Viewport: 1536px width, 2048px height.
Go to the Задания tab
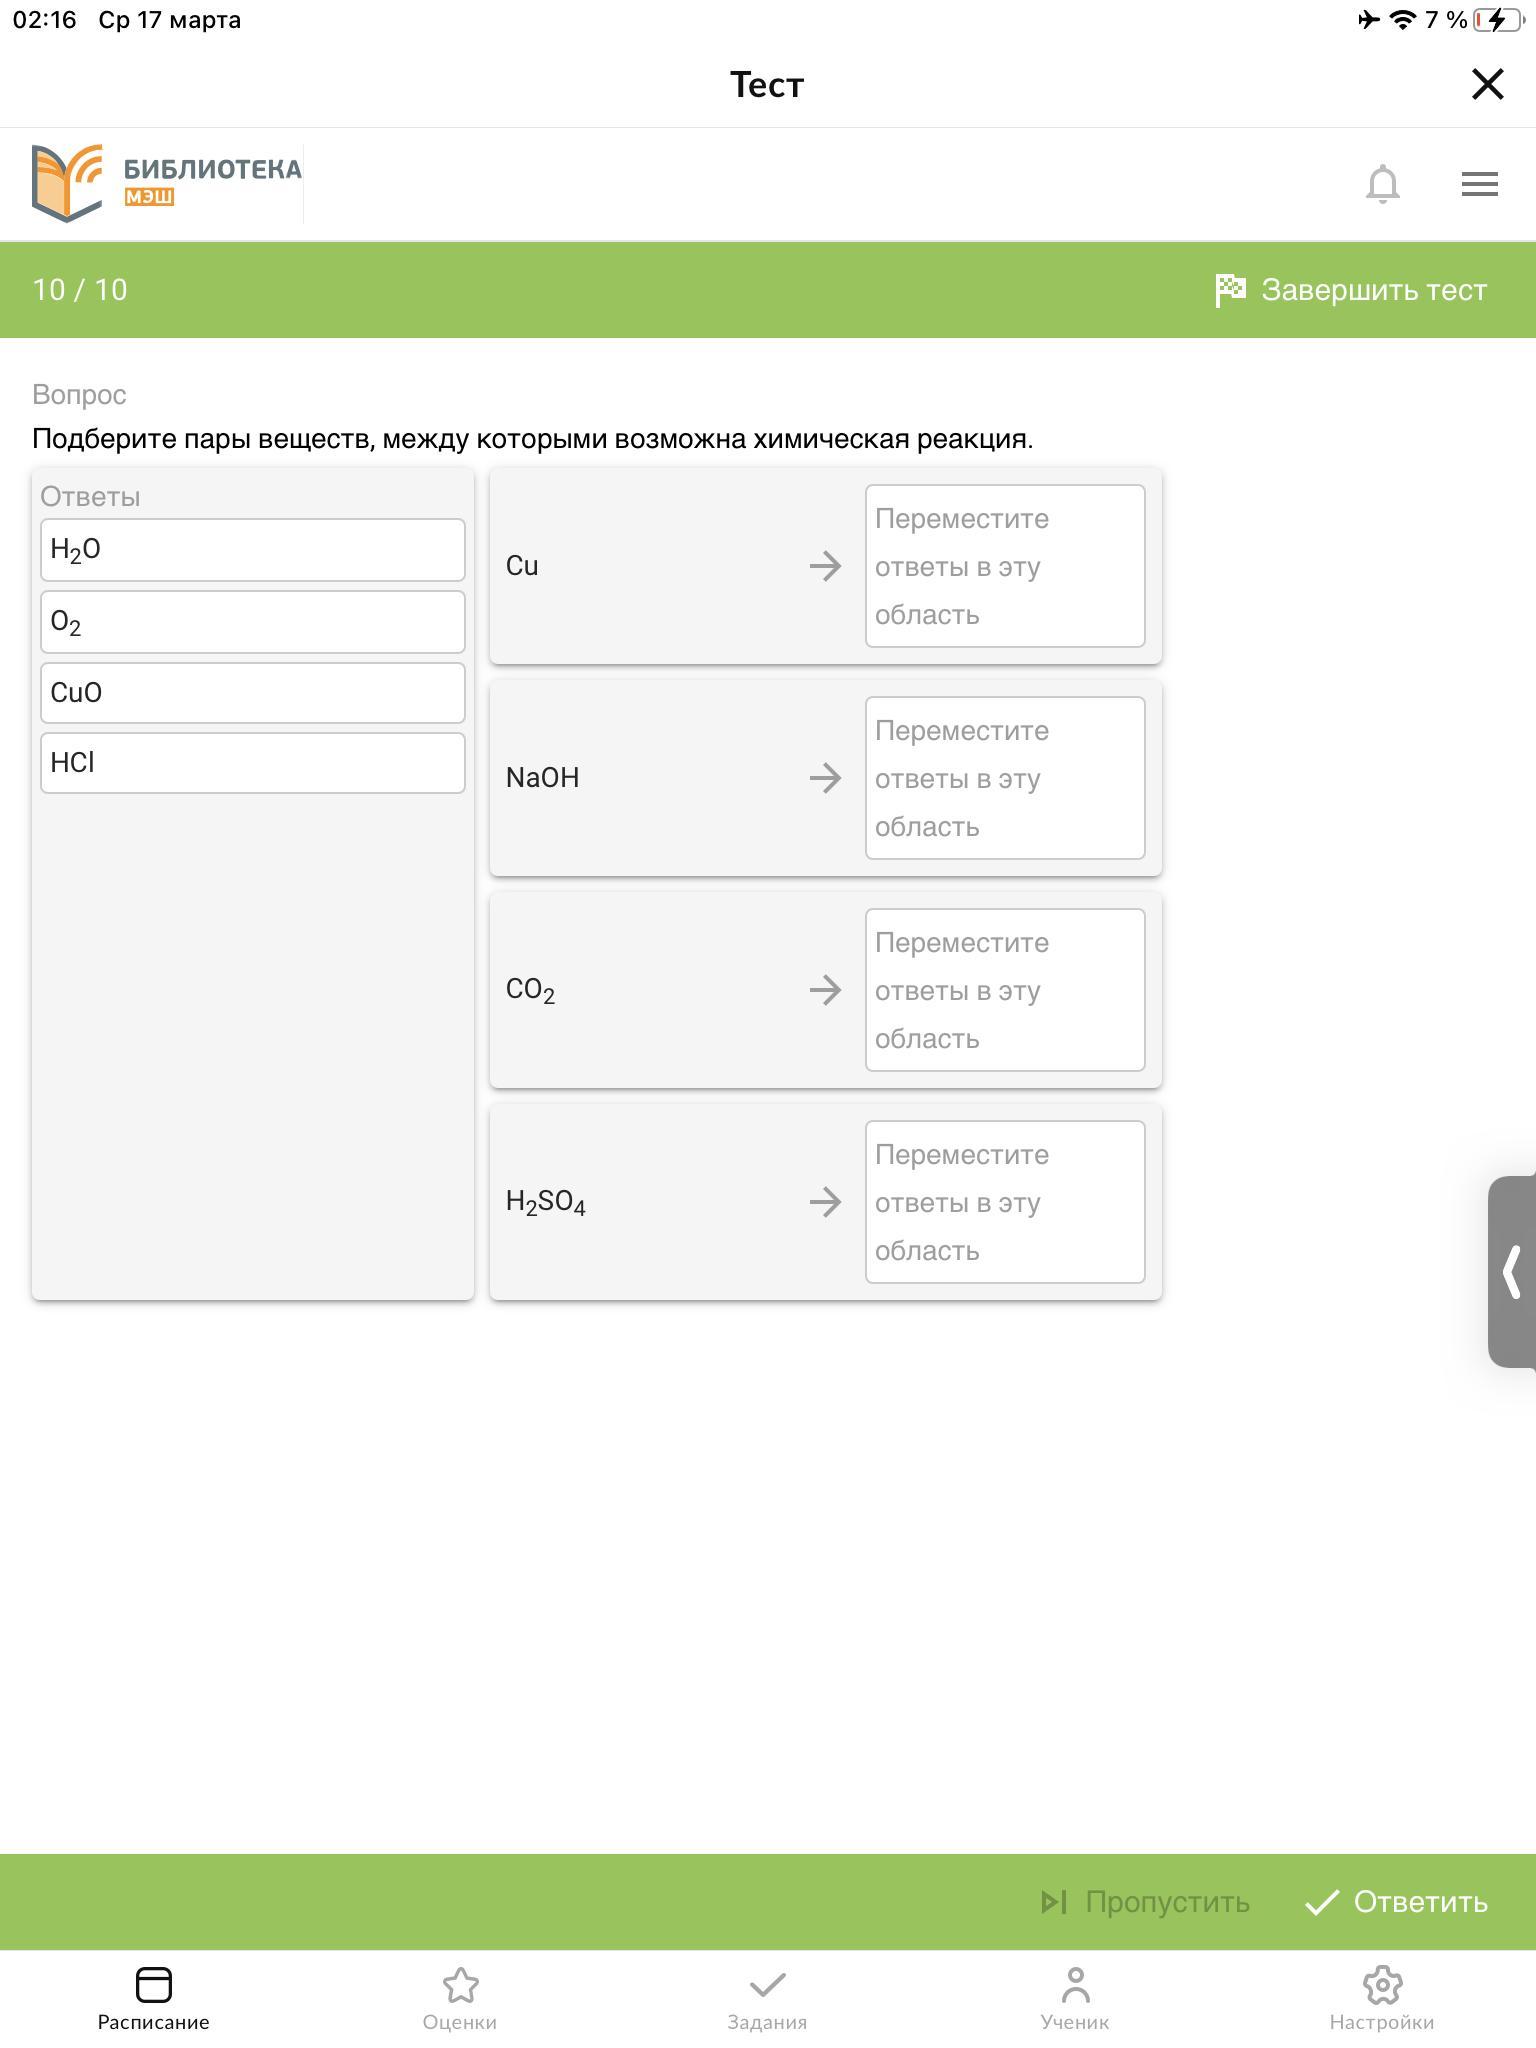pos(767,1999)
